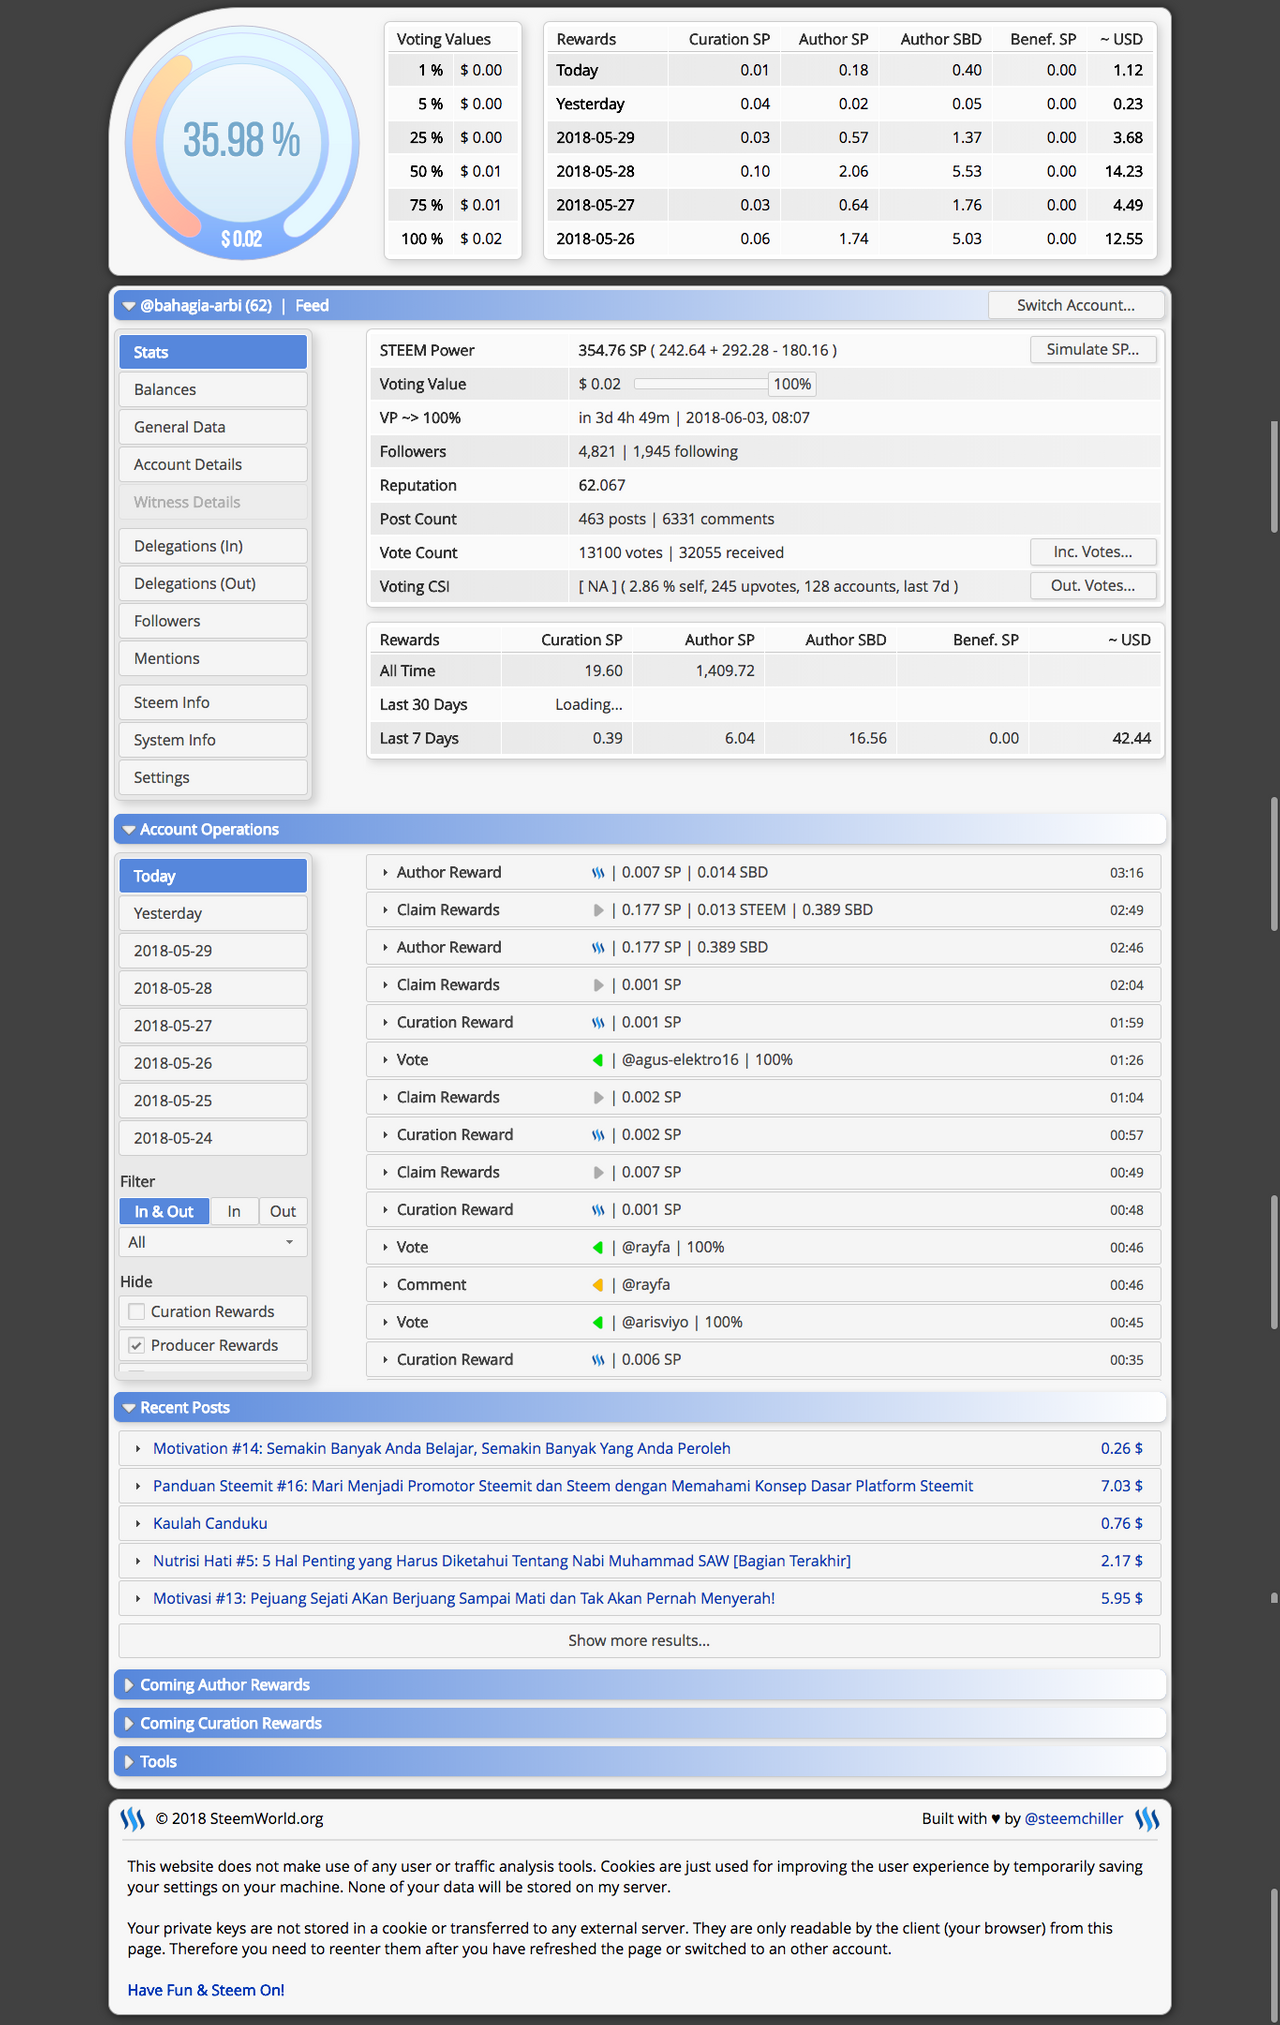Screen dimensions: 1280x2025
Task: Open the Panduan Steemit #16 post link
Action: [563, 1486]
